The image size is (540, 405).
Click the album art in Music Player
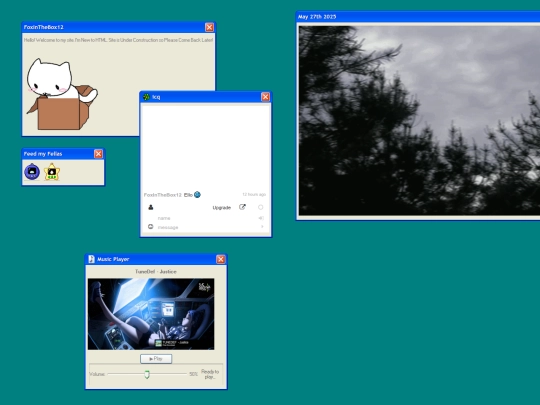click(x=151, y=314)
